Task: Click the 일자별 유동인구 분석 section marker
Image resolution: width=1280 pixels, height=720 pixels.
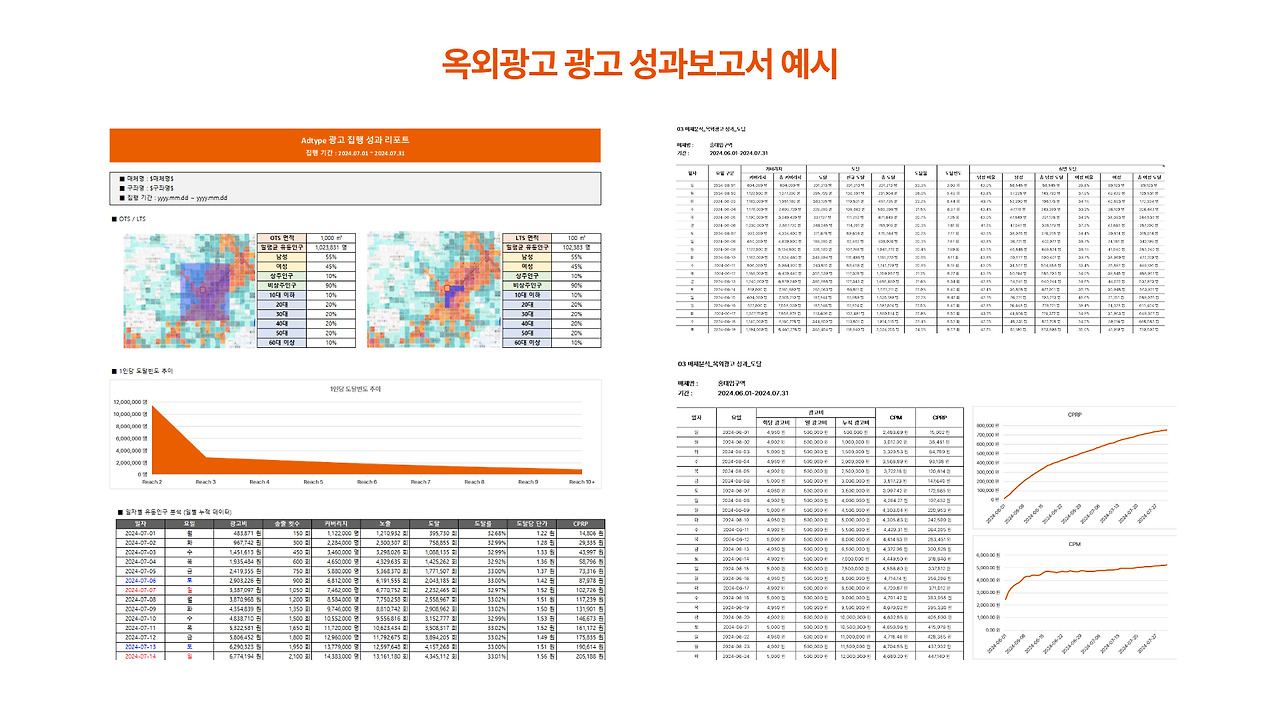Action: click(119, 512)
